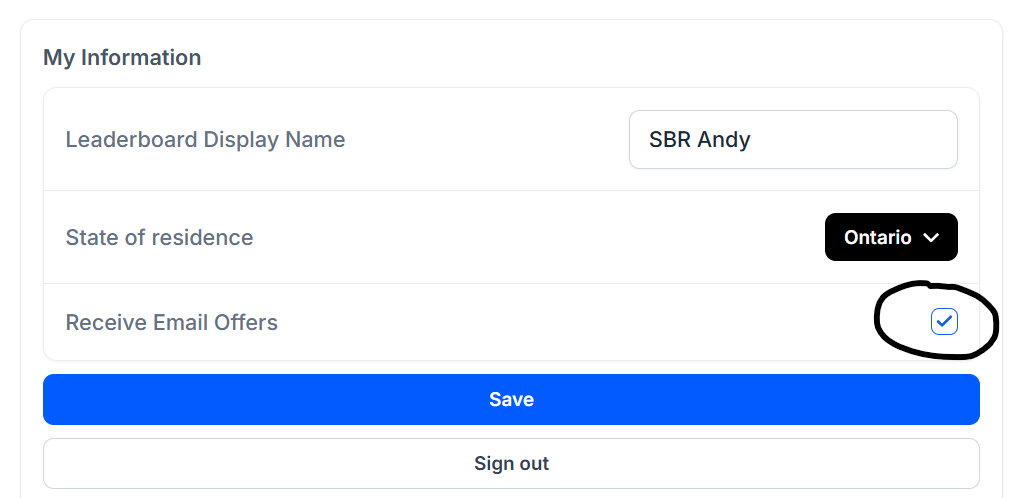Toggle email offers opt-in box
The width and height of the screenshot is (1020, 498).
pyautogui.click(x=944, y=322)
